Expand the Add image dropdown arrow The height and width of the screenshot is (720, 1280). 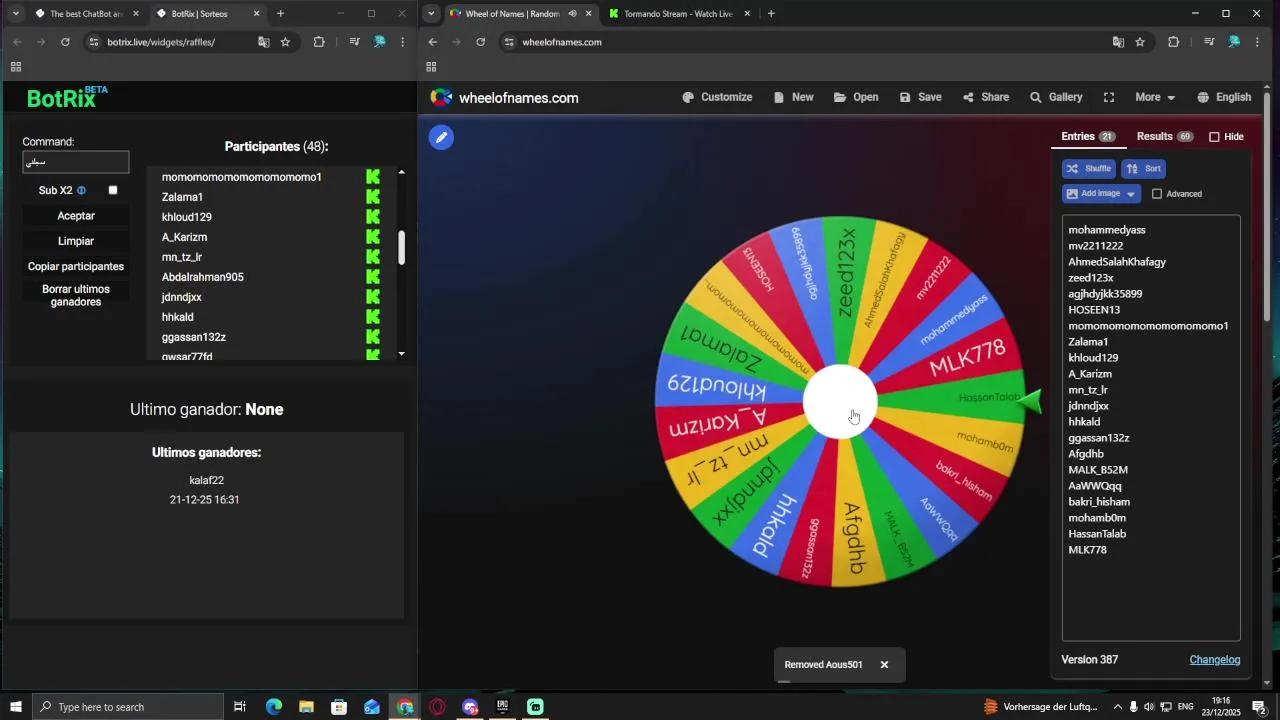(1131, 194)
